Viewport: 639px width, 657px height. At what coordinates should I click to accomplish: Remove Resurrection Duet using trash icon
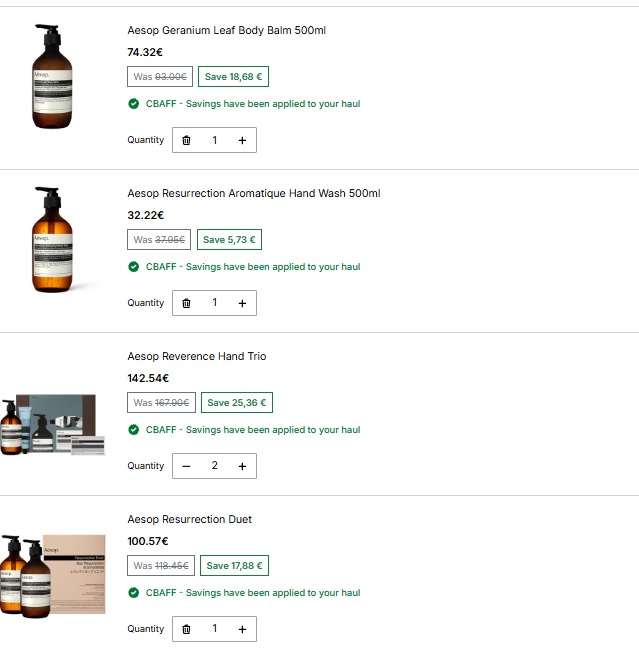(186, 629)
